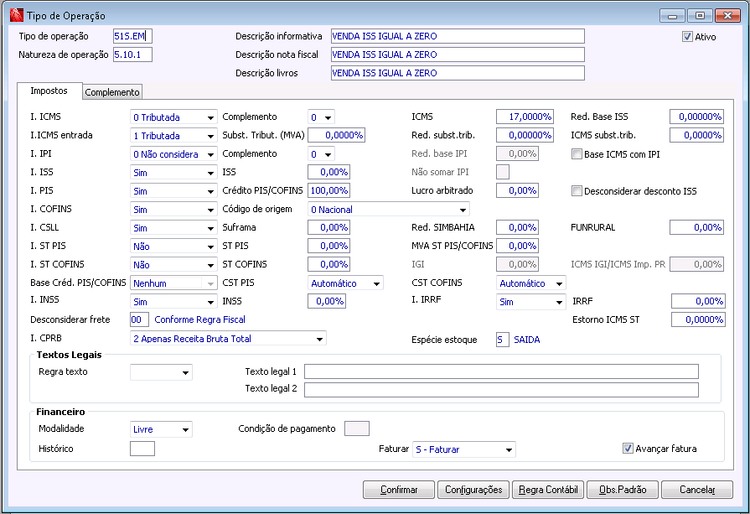Click the Natureza de operação field
This screenshot has height=514, width=750.
coord(132,55)
